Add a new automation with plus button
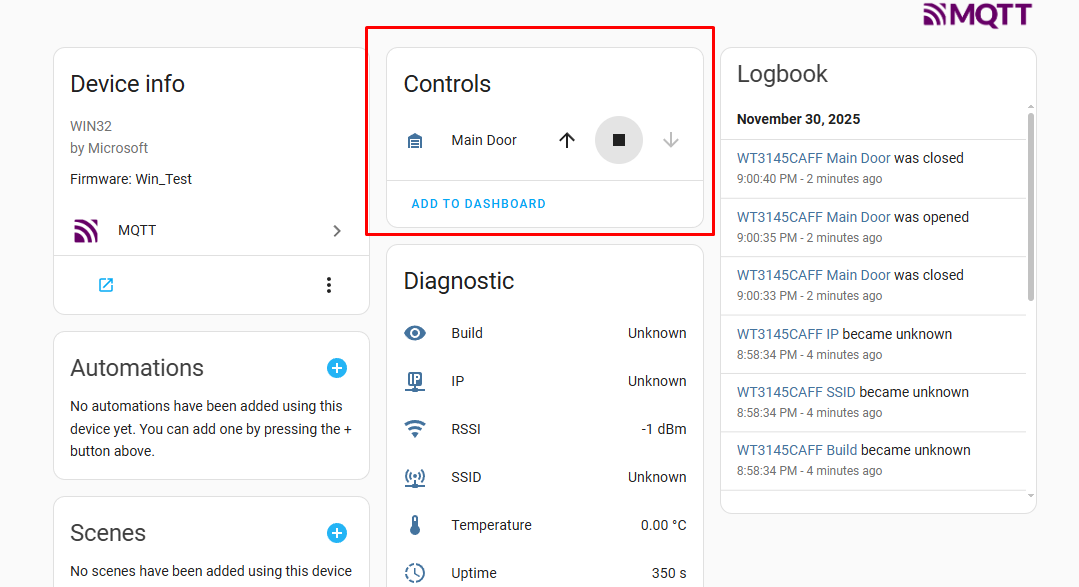Image resolution: width=1079 pixels, height=587 pixels. (x=336, y=368)
